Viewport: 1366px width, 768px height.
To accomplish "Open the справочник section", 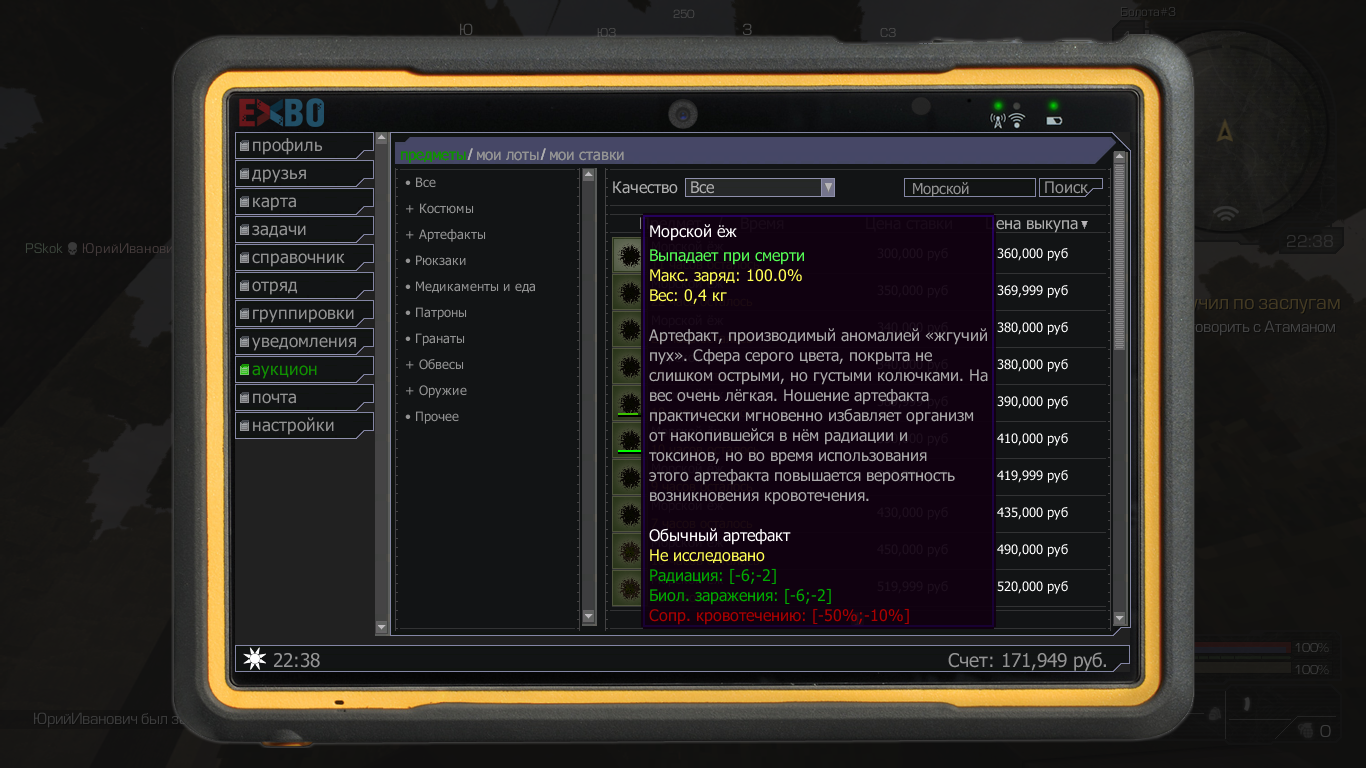I will (x=304, y=257).
